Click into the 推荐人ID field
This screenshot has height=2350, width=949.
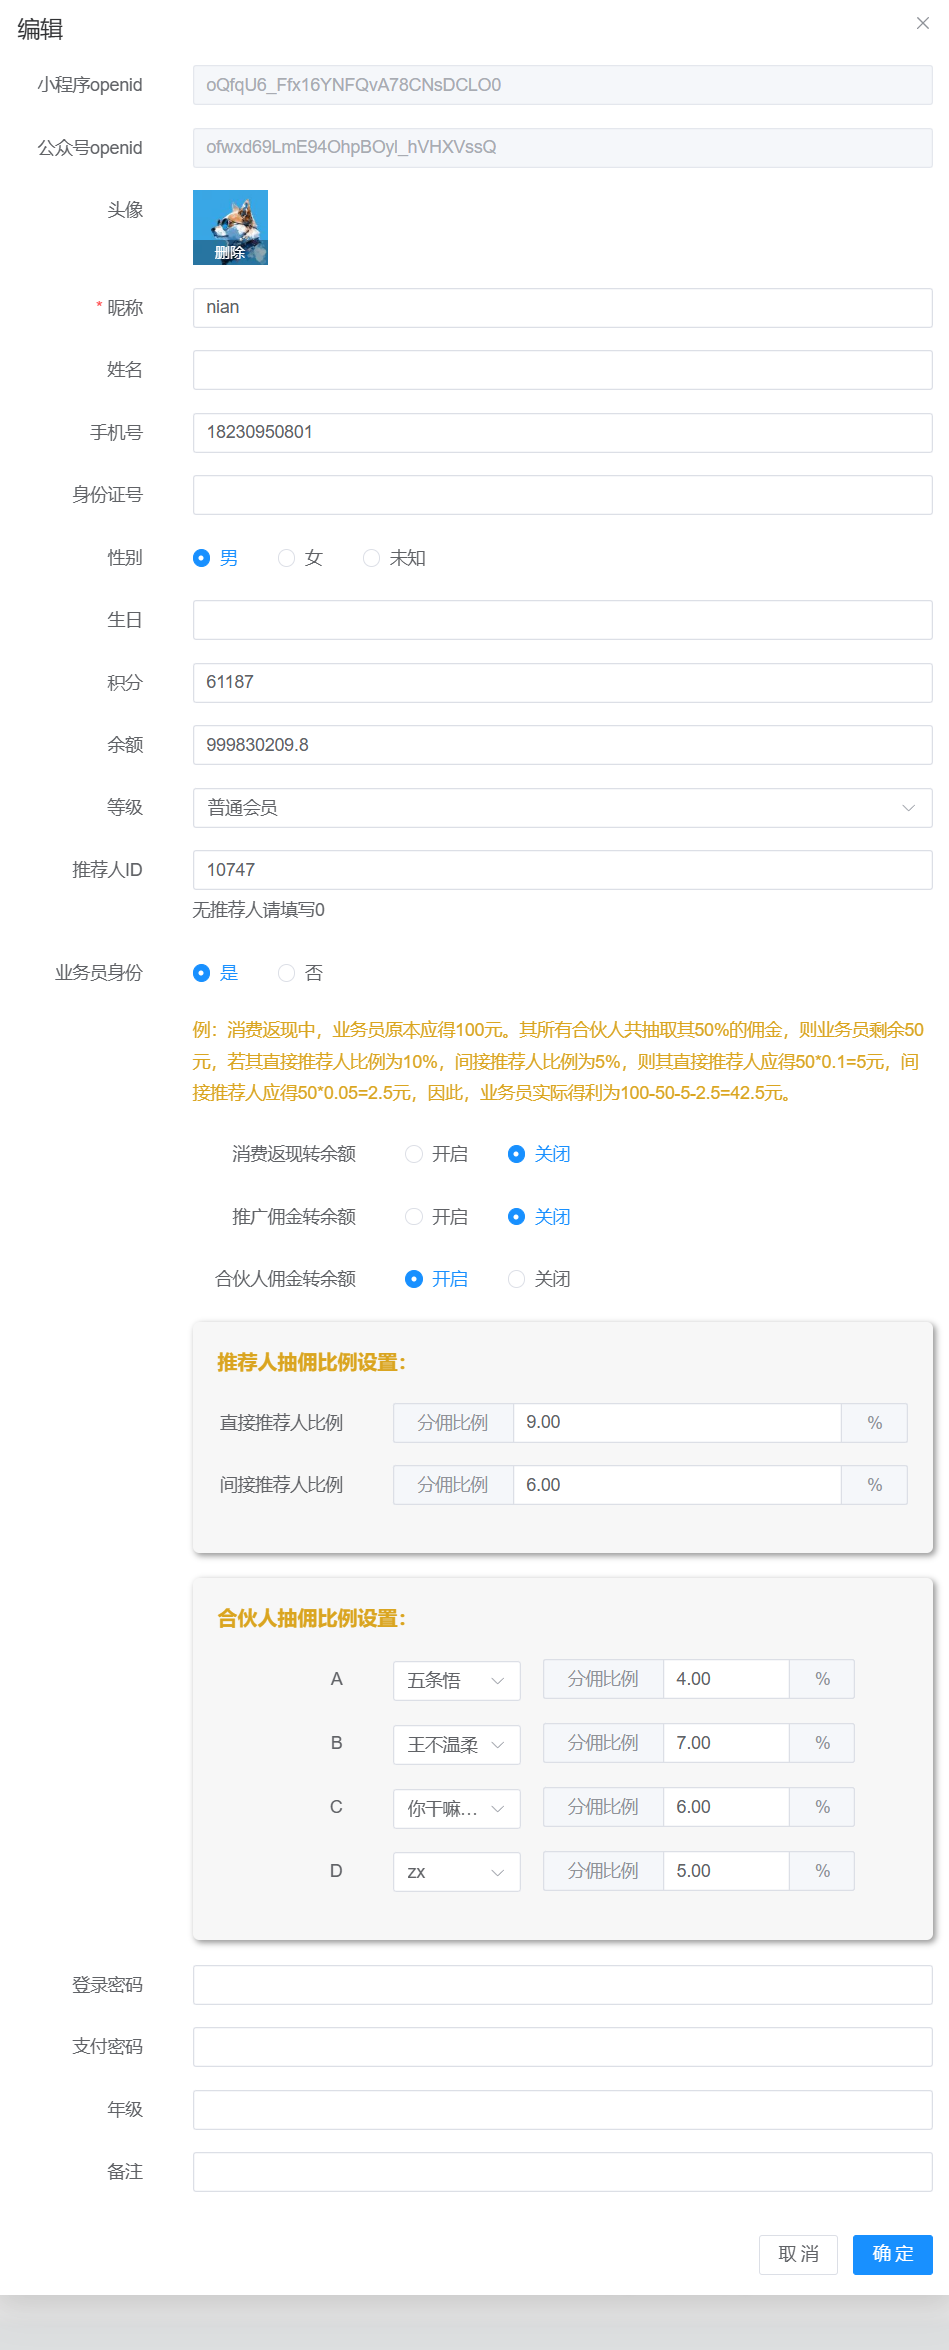click(562, 870)
